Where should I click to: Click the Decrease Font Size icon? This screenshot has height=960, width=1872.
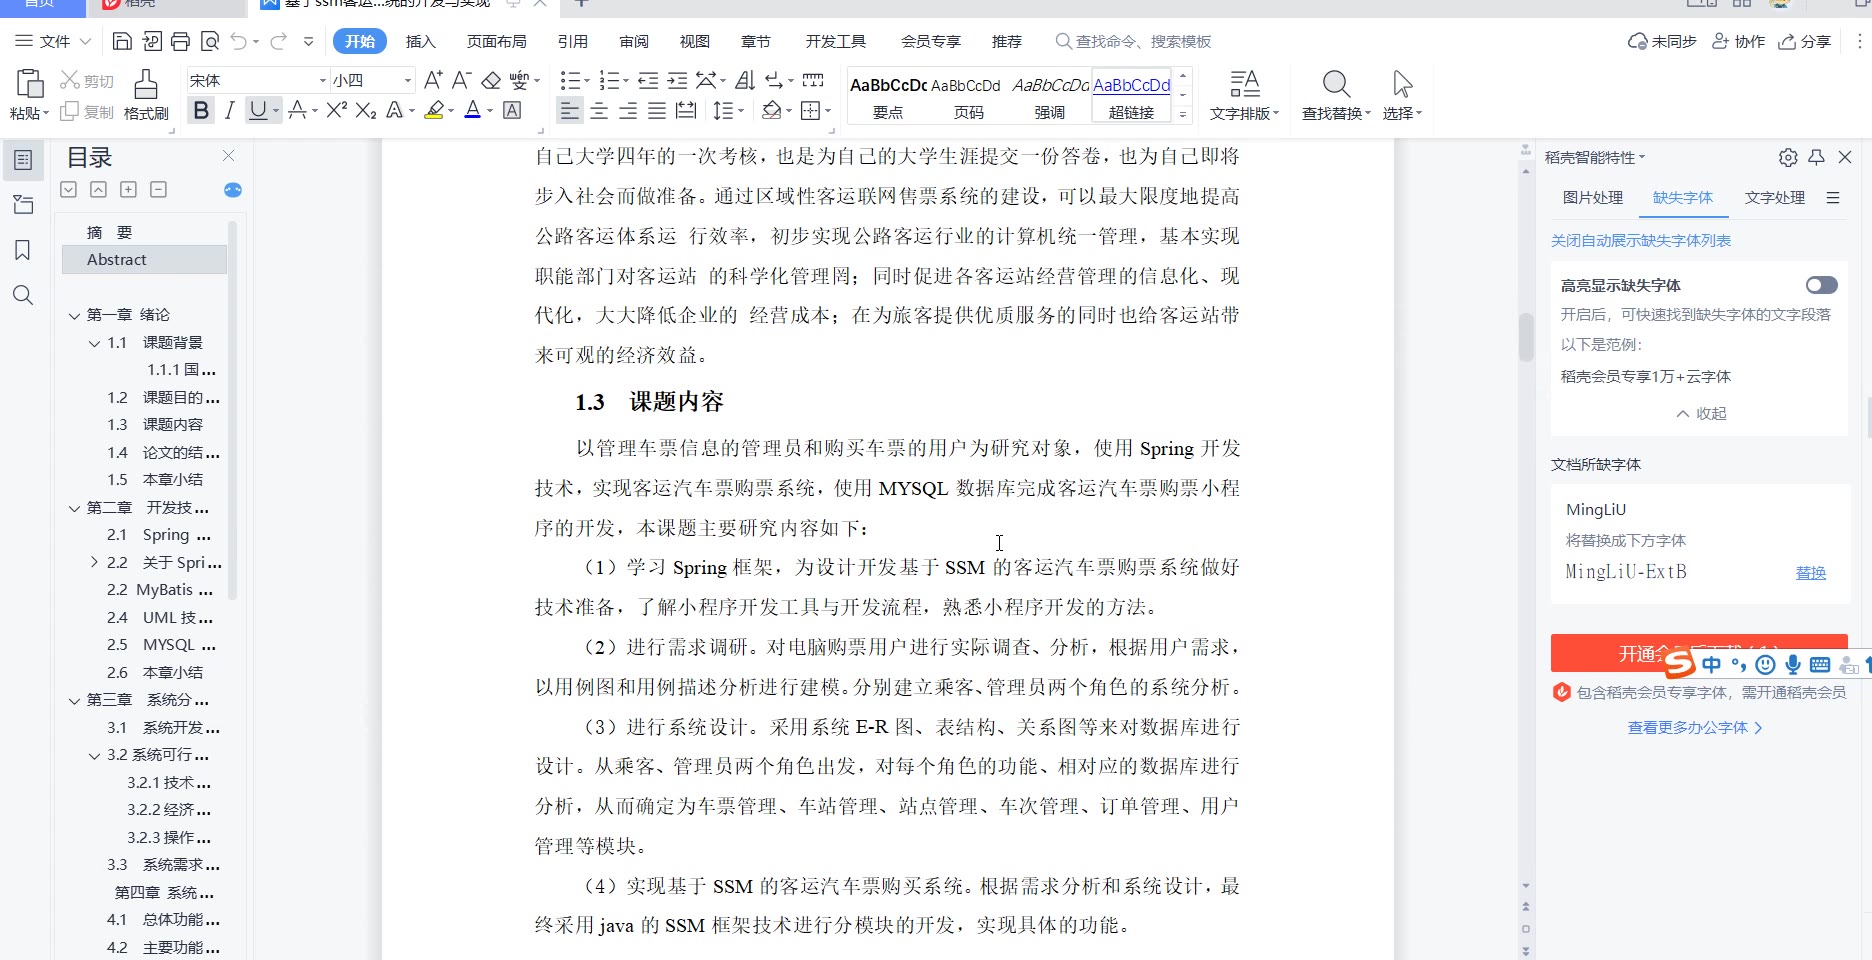coord(461,80)
